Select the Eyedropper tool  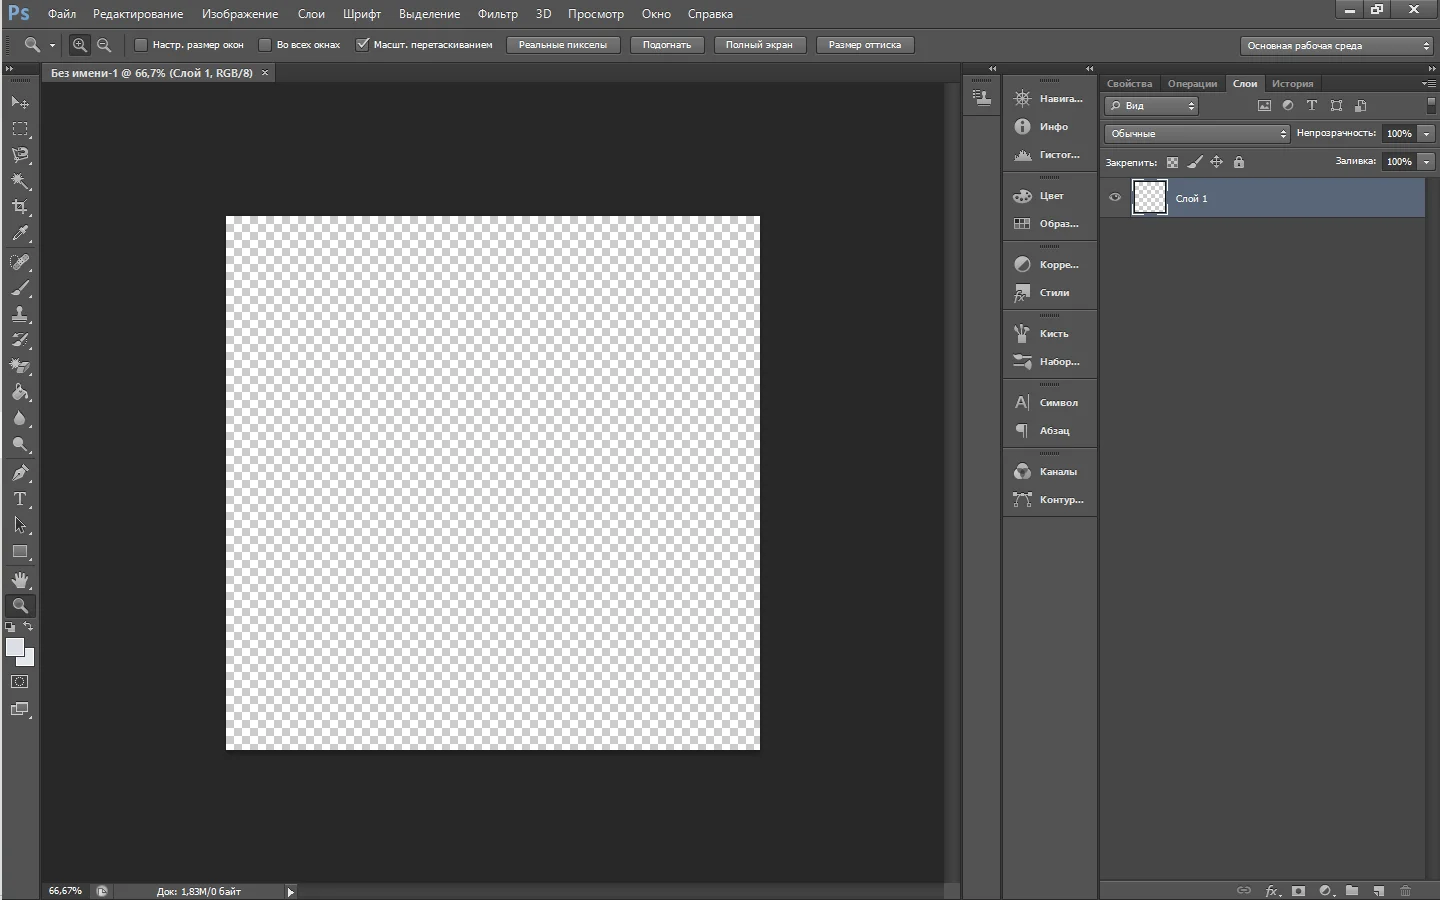coord(20,234)
